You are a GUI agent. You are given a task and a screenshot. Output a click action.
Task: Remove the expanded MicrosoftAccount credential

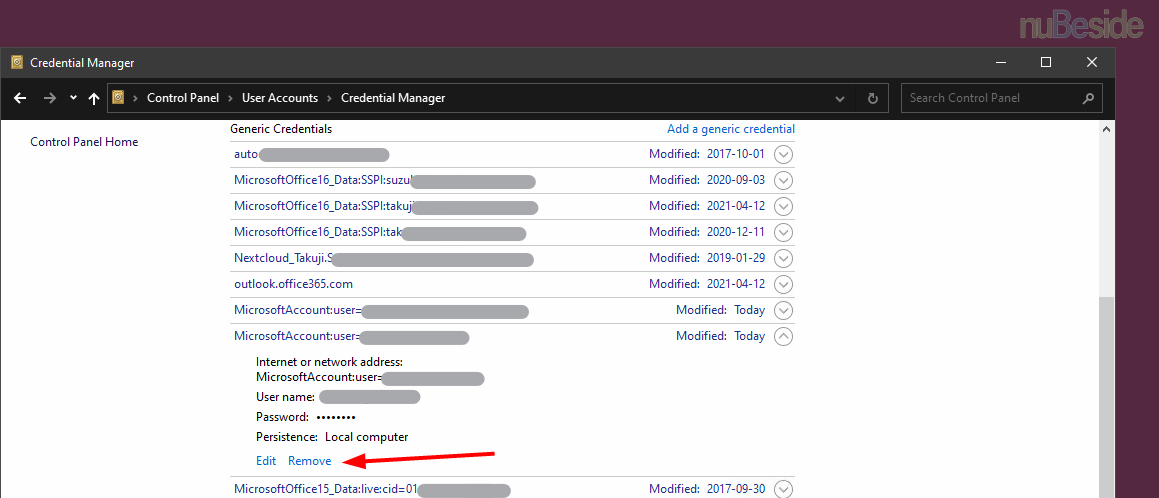click(x=310, y=460)
